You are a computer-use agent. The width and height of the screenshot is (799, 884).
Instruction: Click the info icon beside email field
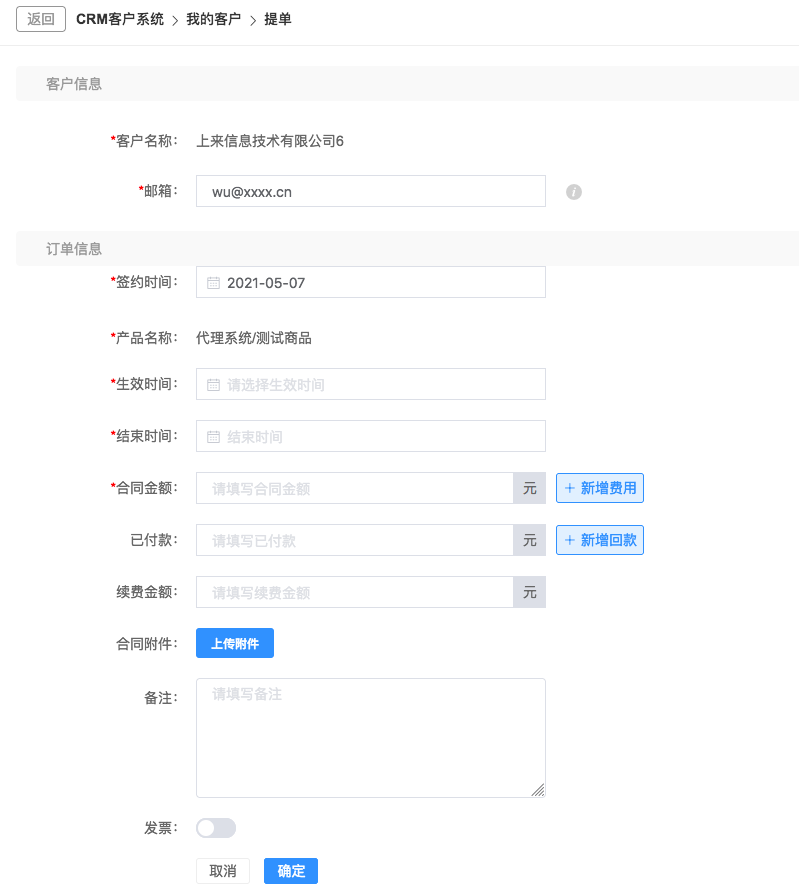click(573, 192)
